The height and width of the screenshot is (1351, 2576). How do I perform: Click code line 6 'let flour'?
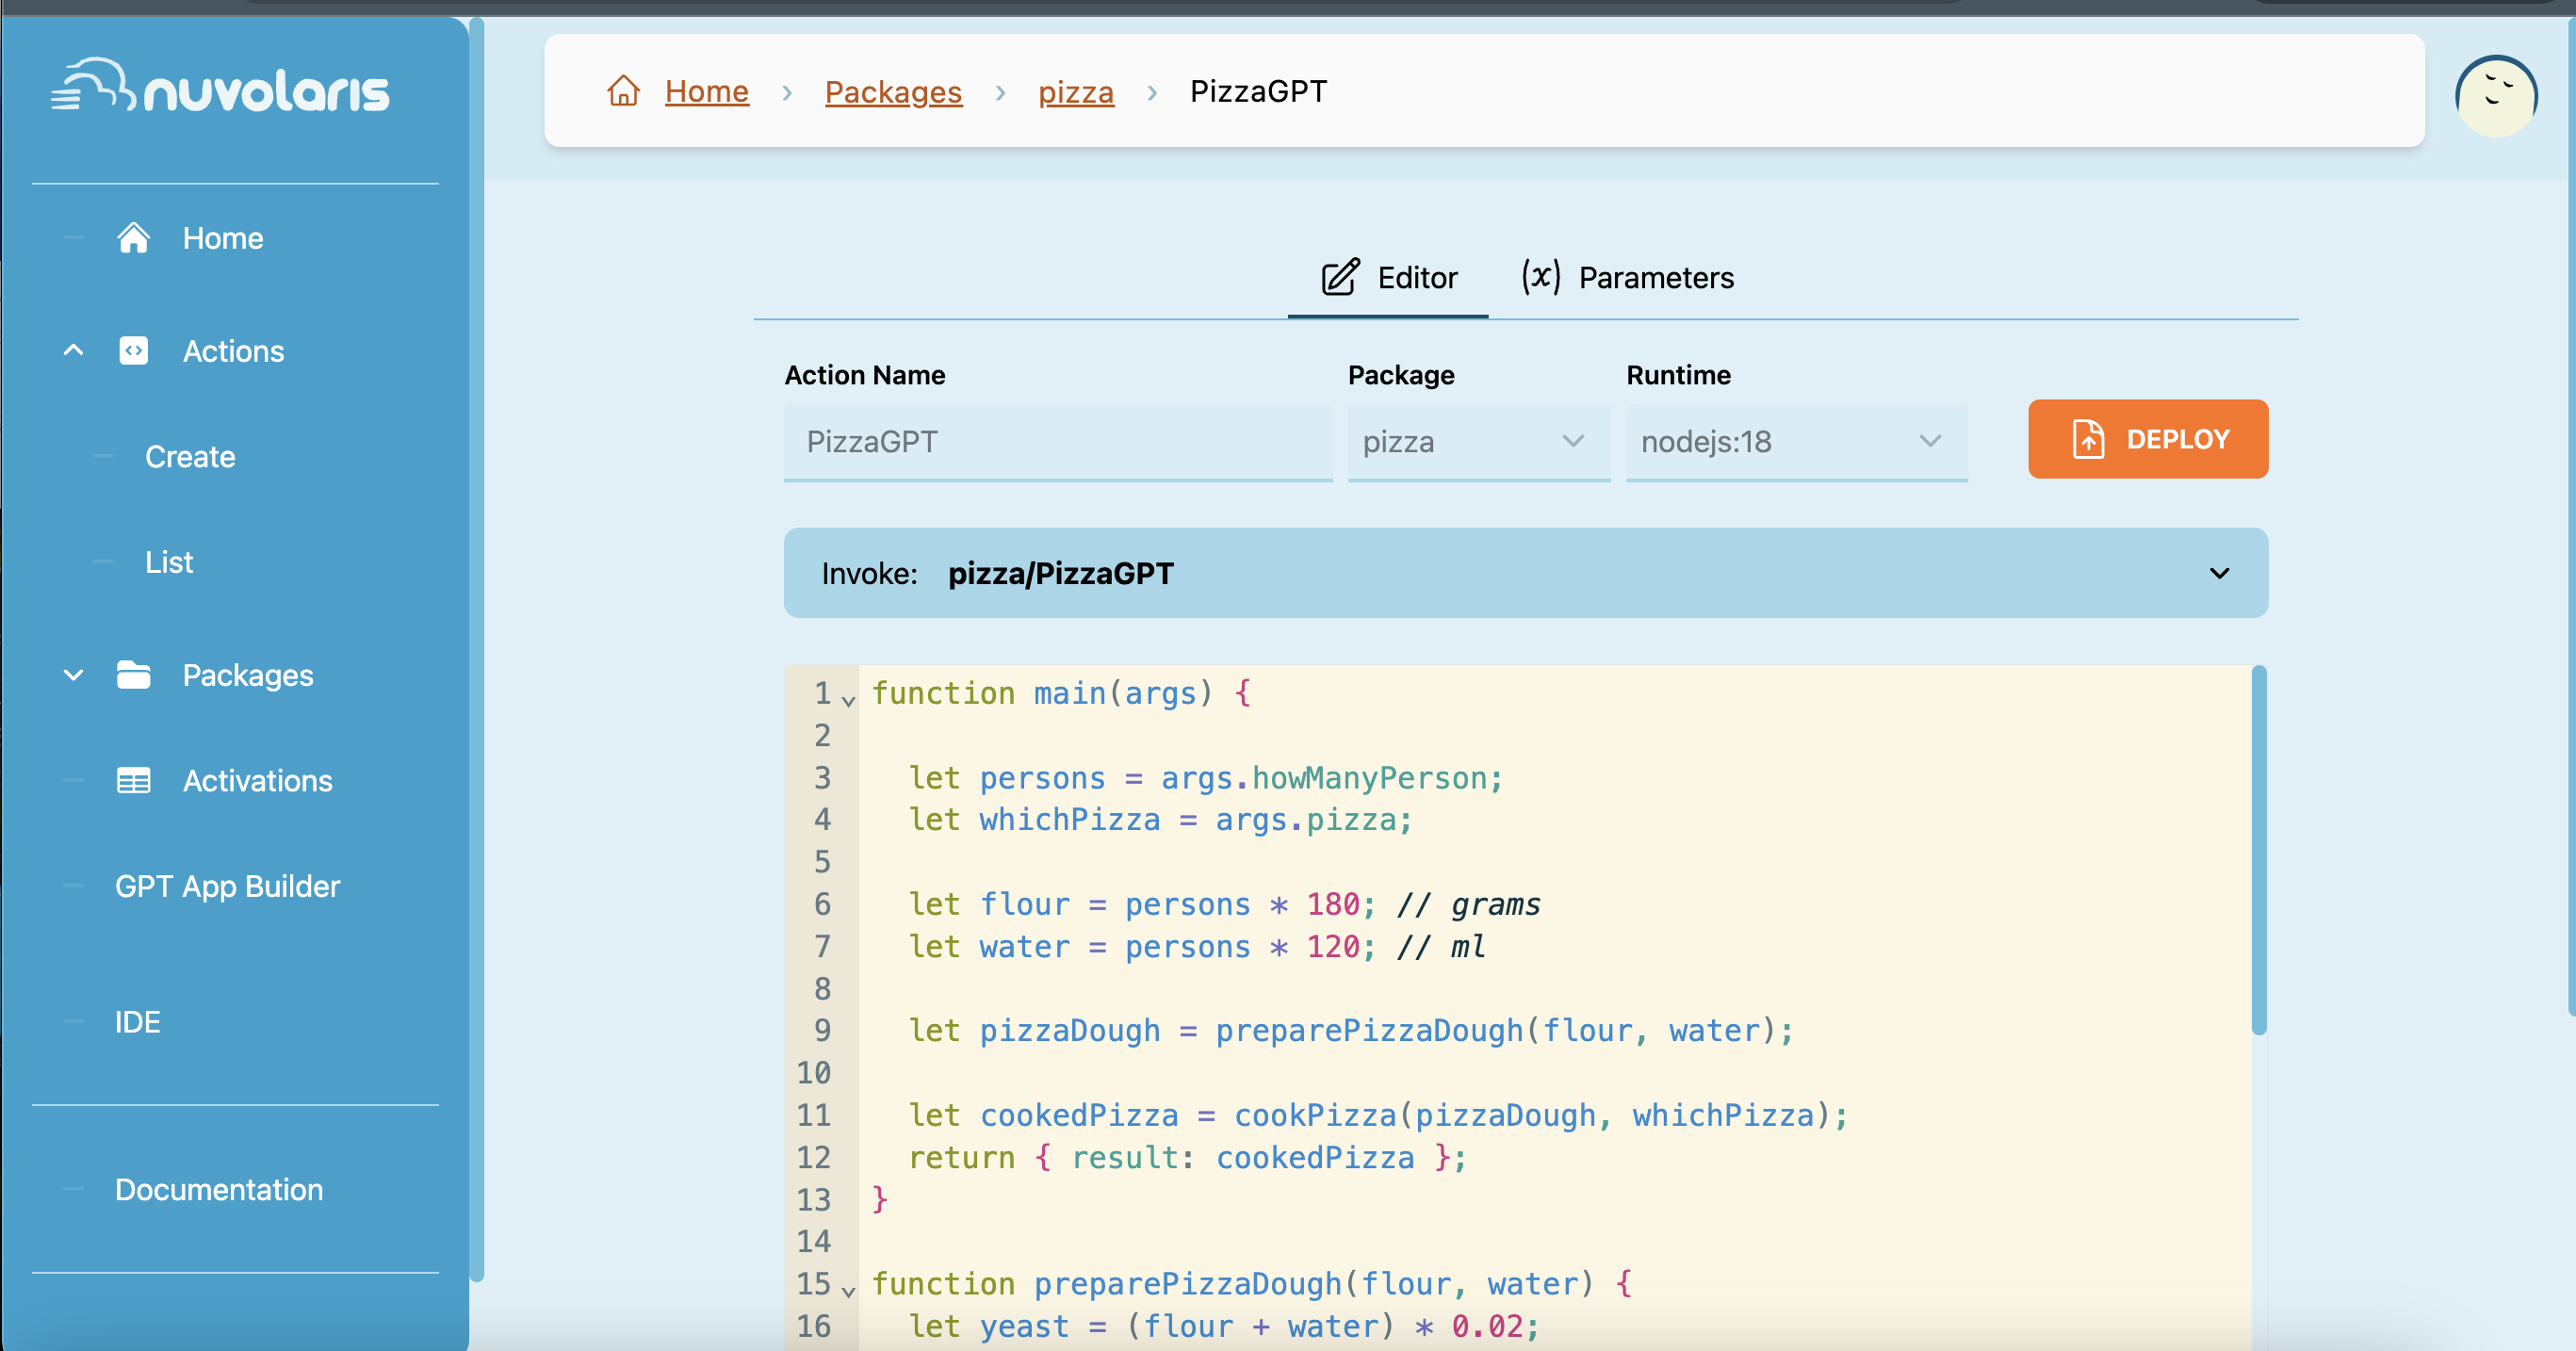1224,904
